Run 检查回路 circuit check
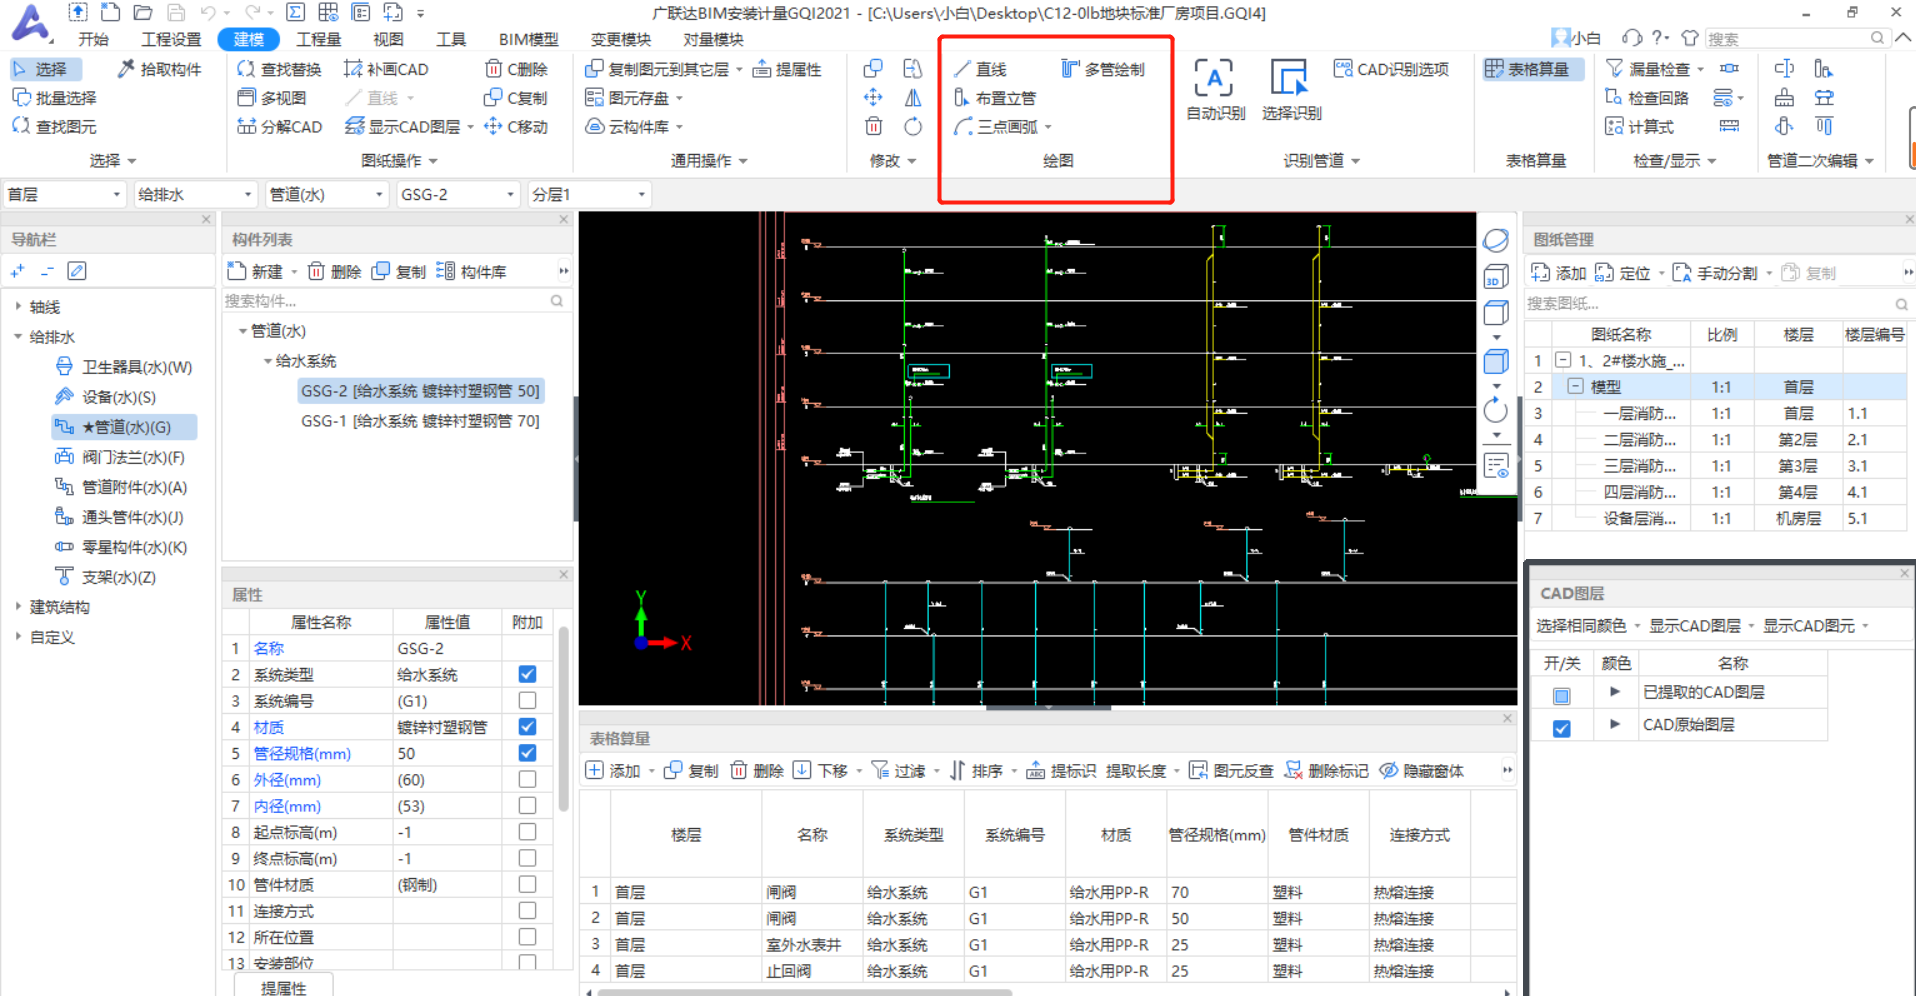This screenshot has width=1916, height=996. (x=1647, y=98)
